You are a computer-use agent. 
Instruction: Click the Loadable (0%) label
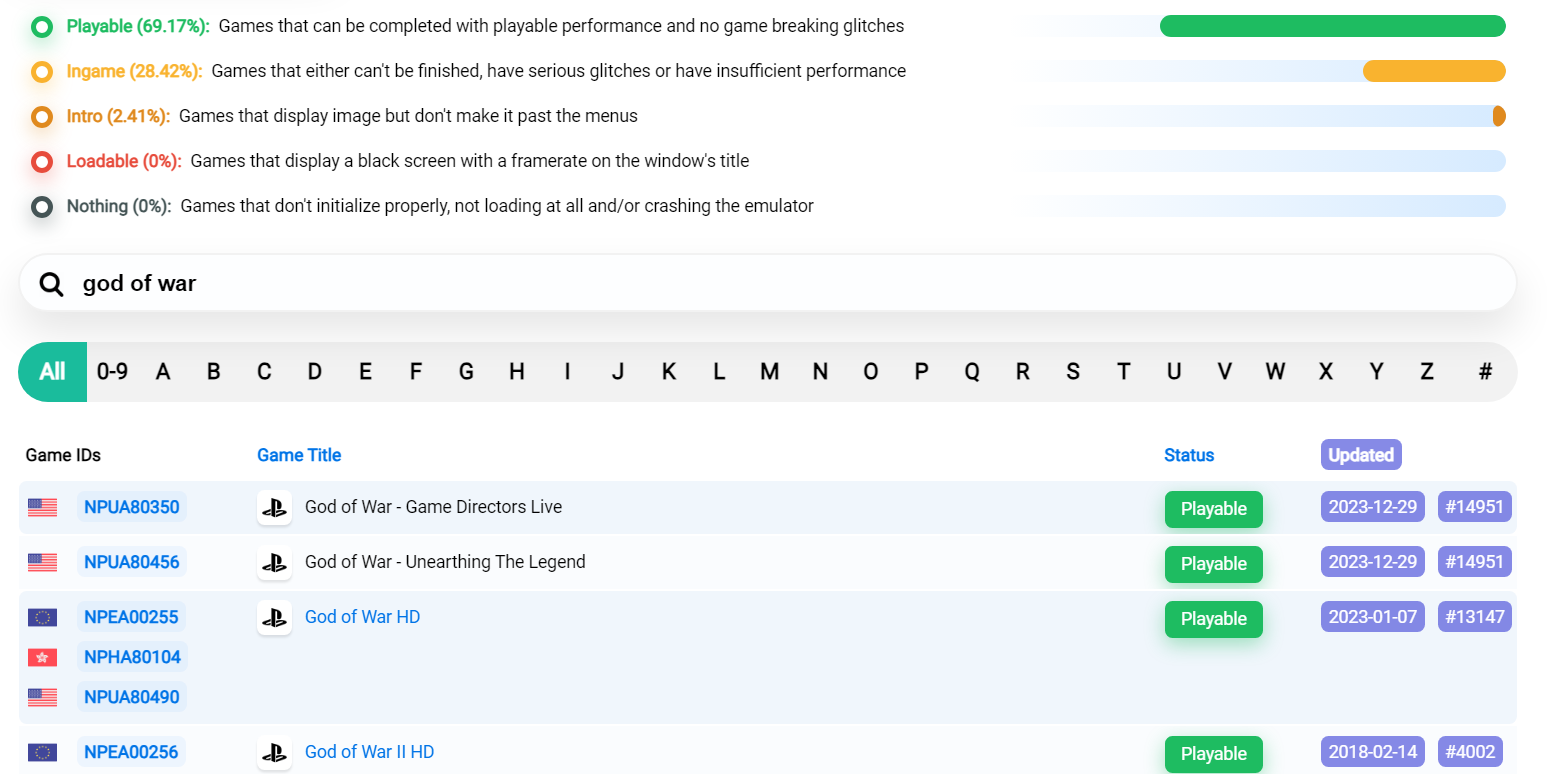pyautogui.click(x=124, y=161)
